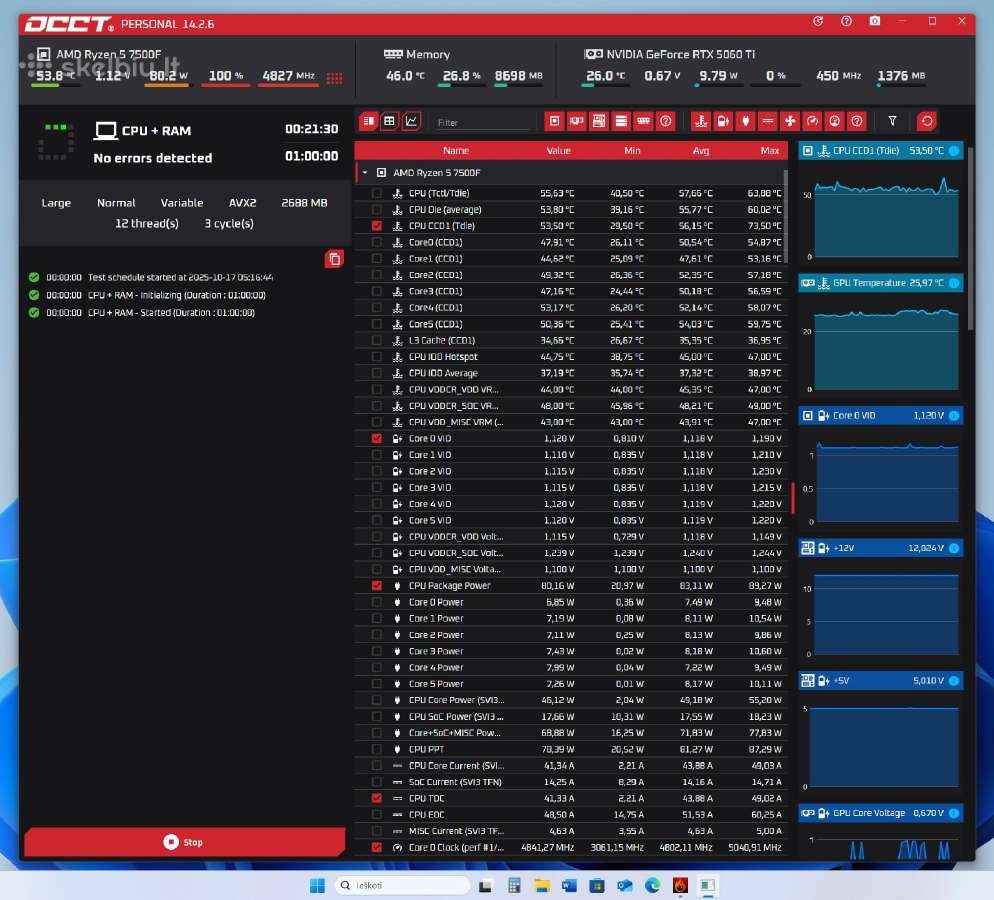Click the taskbar search box
994x900 pixels.
click(x=402, y=885)
